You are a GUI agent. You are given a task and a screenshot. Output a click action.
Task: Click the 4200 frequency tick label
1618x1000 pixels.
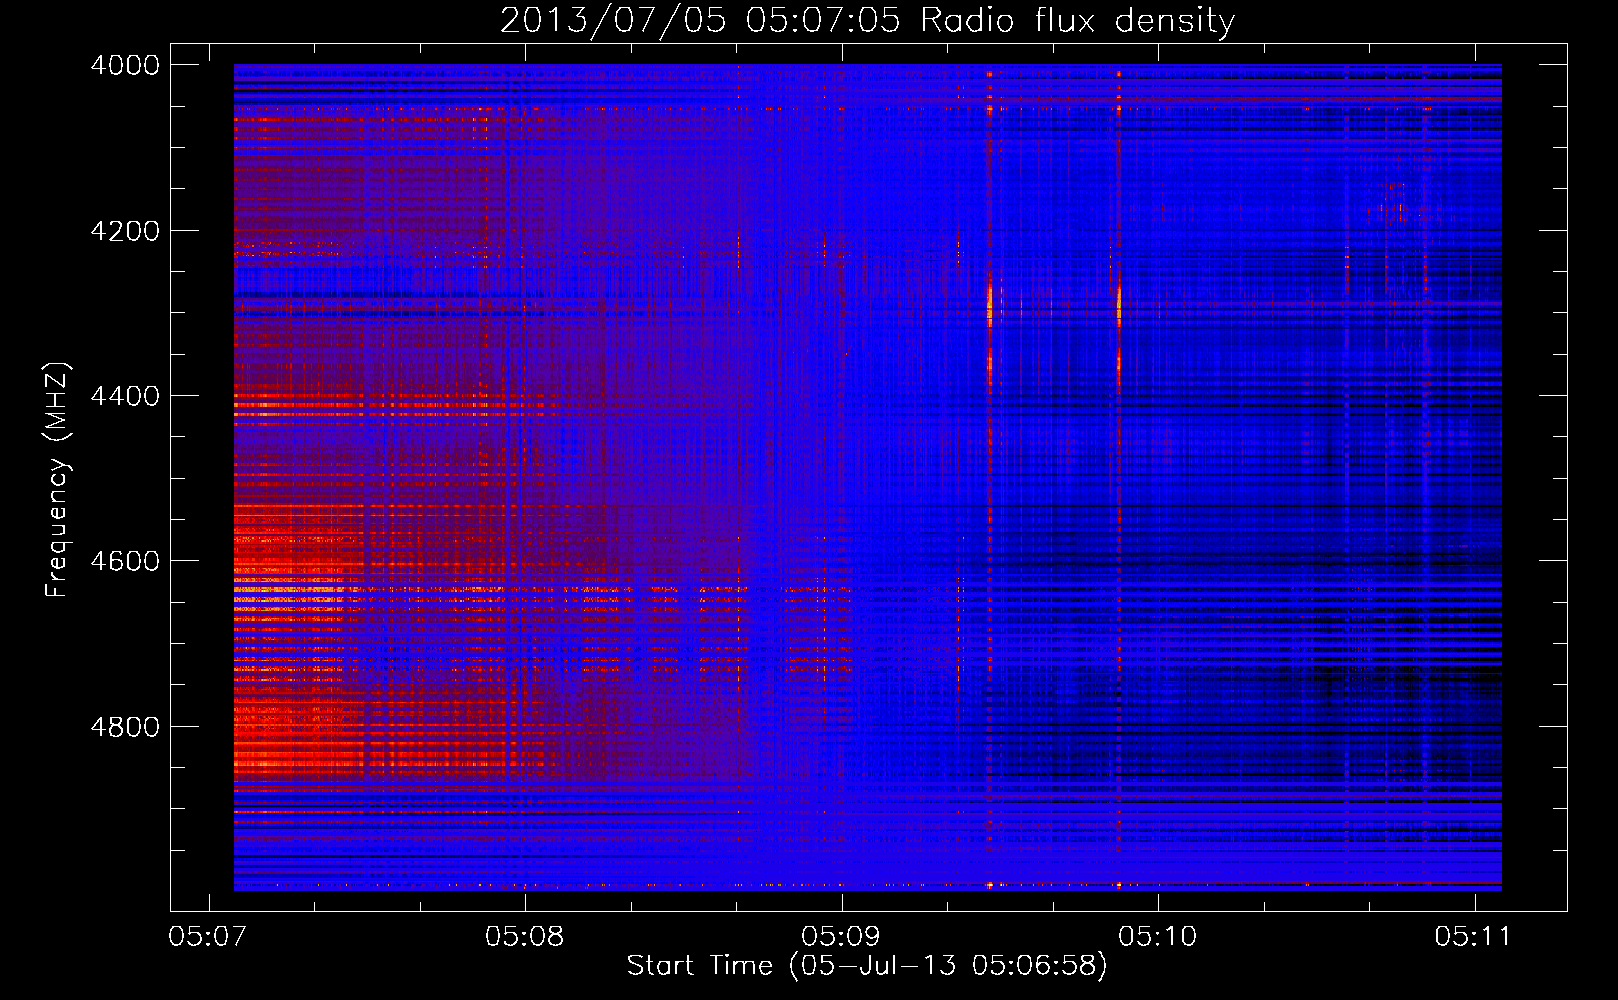[x=125, y=231]
